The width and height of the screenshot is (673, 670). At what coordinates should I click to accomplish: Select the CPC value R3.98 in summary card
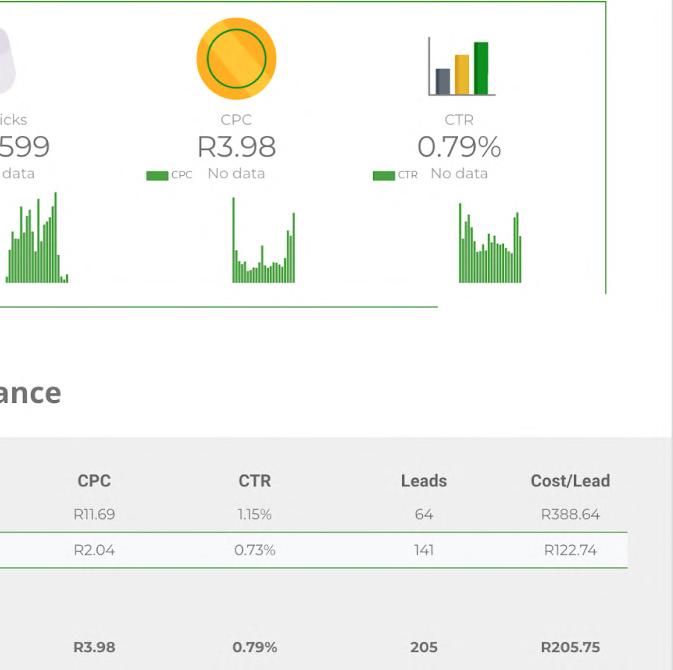pos(236,147)
